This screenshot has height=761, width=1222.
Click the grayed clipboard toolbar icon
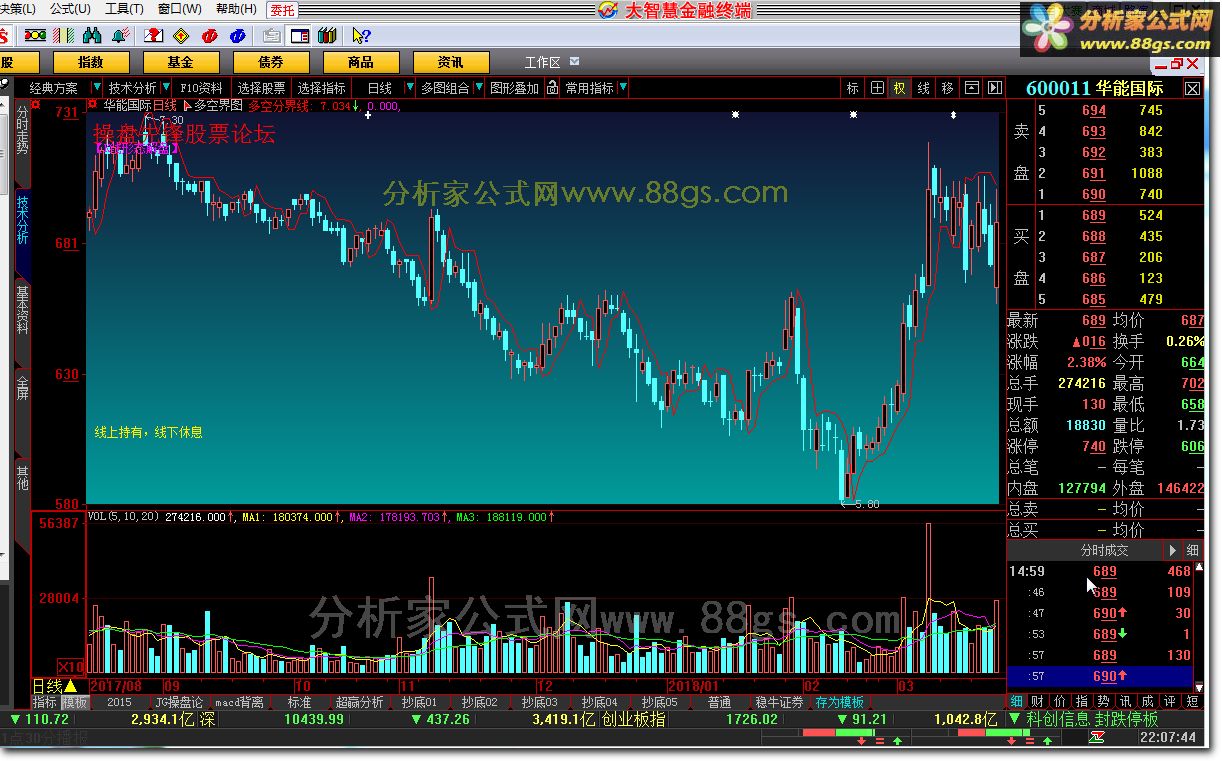pyautogui.click(x=271, y=36)
